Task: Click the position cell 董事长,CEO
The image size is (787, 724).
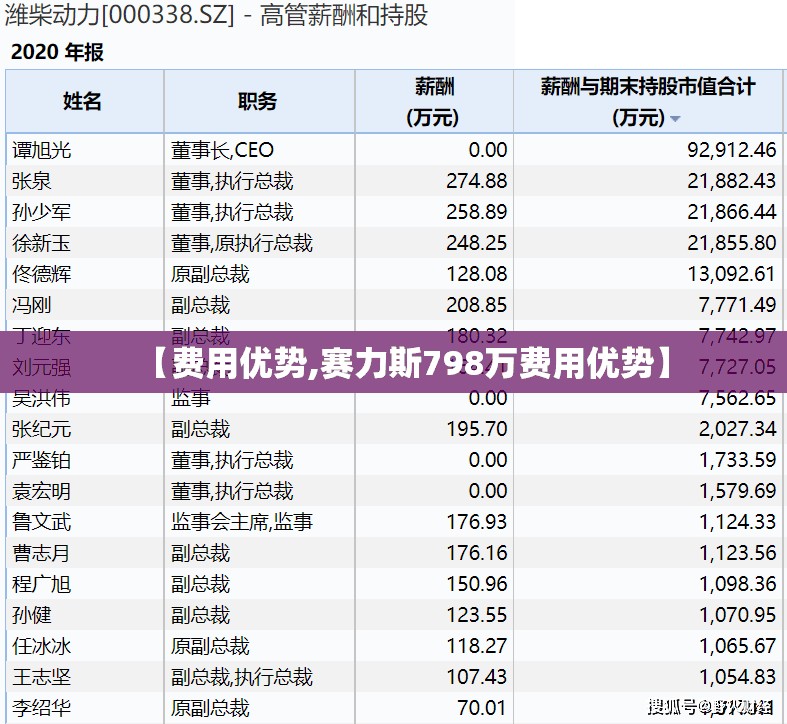Action: [222, 150]
